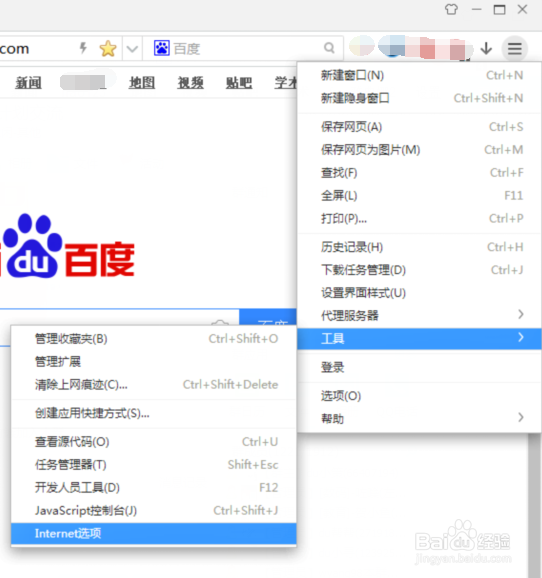The width and height of the screenshot is (542, 578).
Task: Expand the 工具 submenu arrow
Action: (521, 337)
